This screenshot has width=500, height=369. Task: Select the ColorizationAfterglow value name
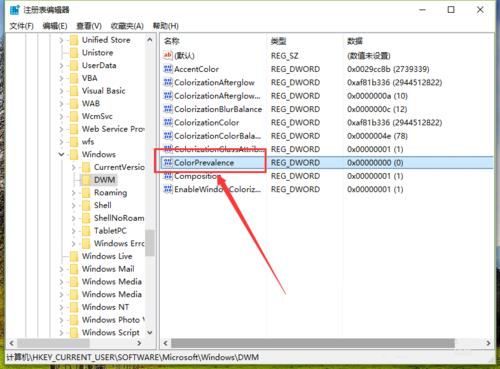click(x=214, y=82)
